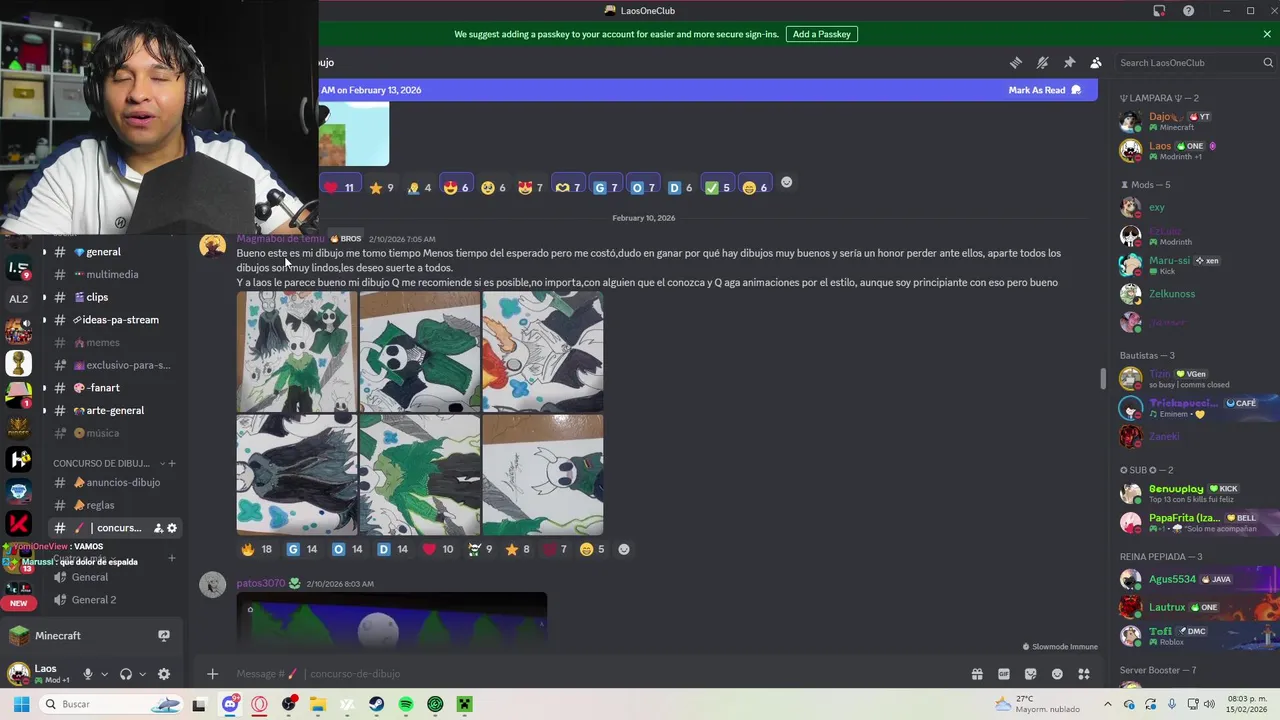
Task: Open Steam from the taskbar
Action: coord(376,704)
